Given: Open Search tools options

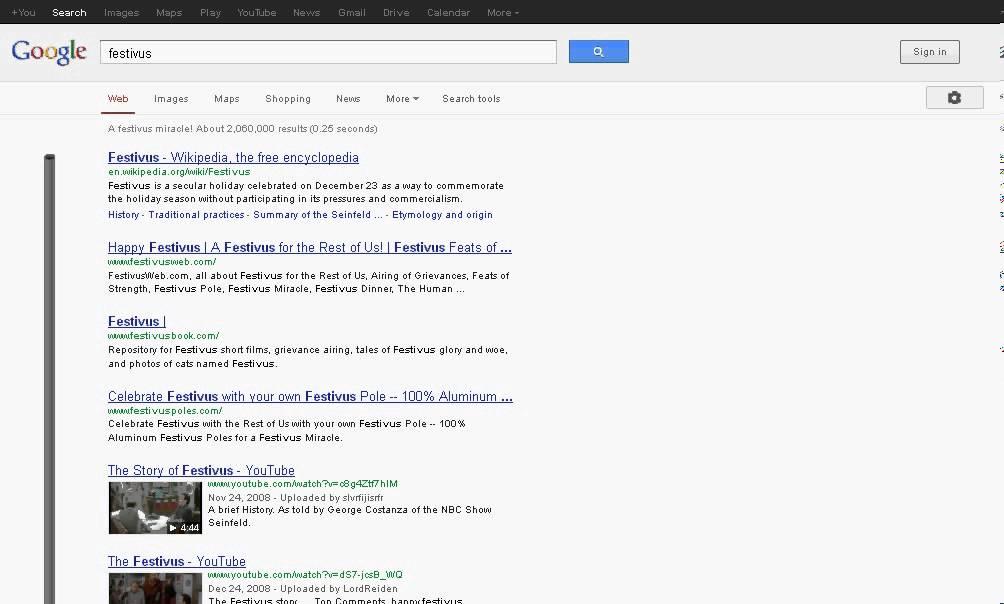Looking at the screenshot, I should (x=471, y=99).
